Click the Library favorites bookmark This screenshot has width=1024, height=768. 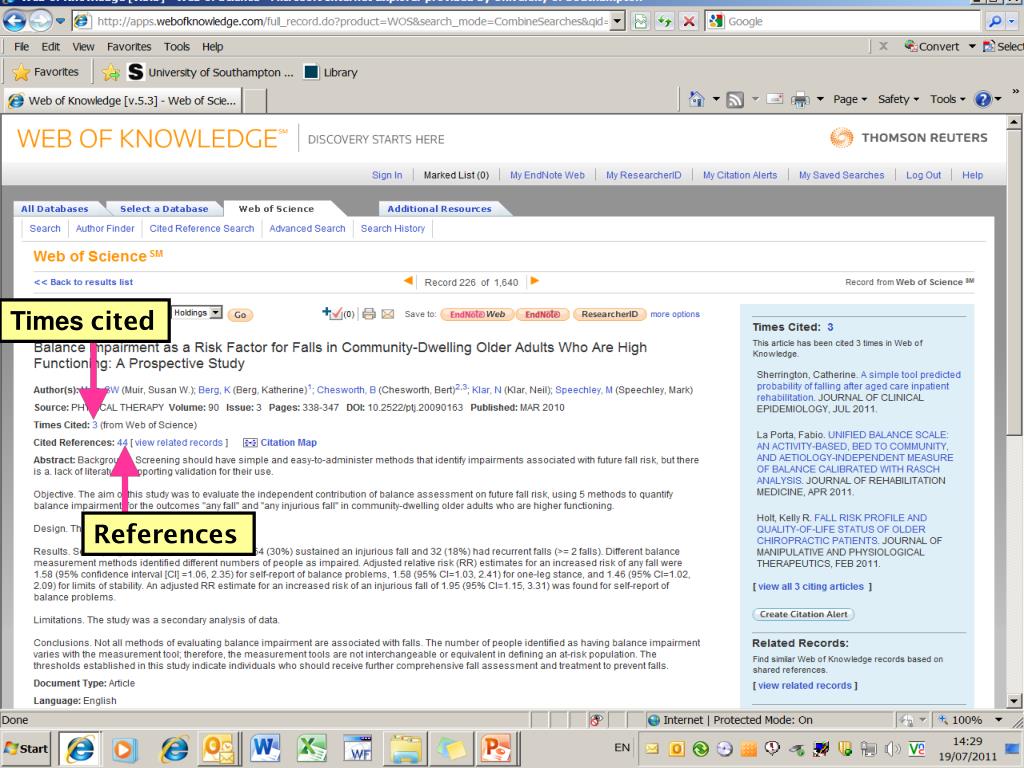pyautogui.click(x=331, y=72)
